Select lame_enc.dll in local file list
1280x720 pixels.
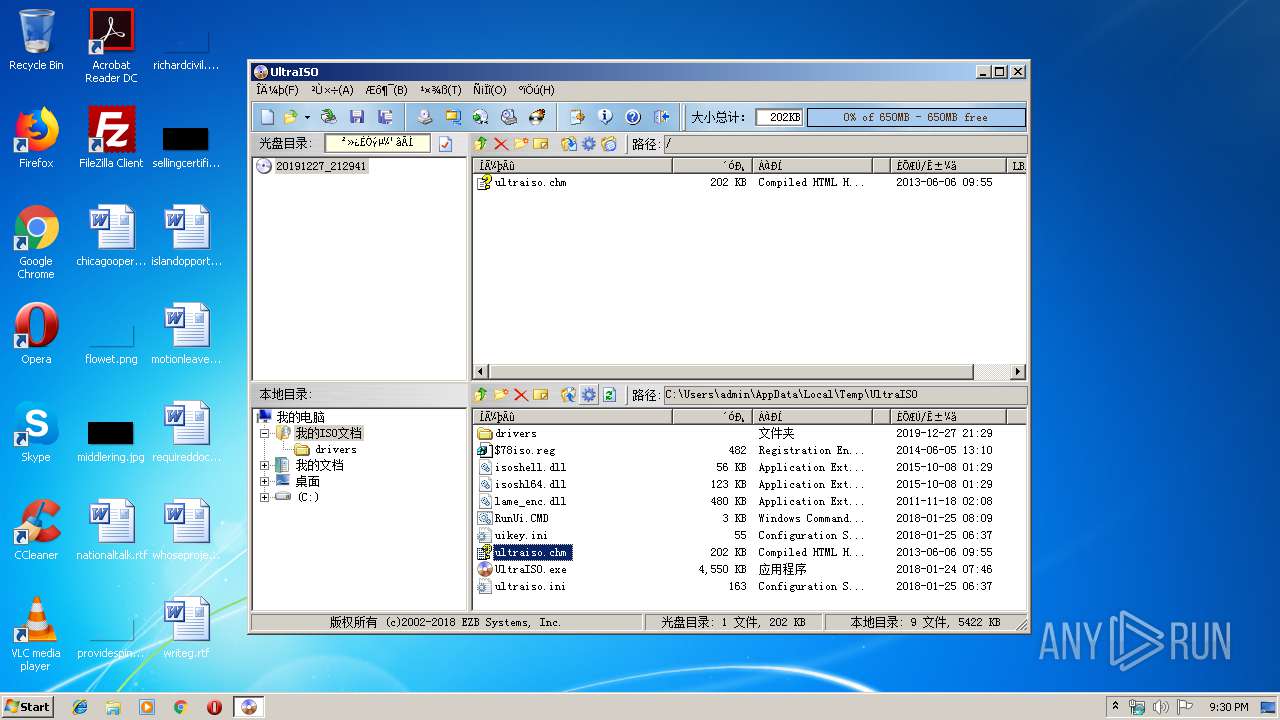click(530, 502)
